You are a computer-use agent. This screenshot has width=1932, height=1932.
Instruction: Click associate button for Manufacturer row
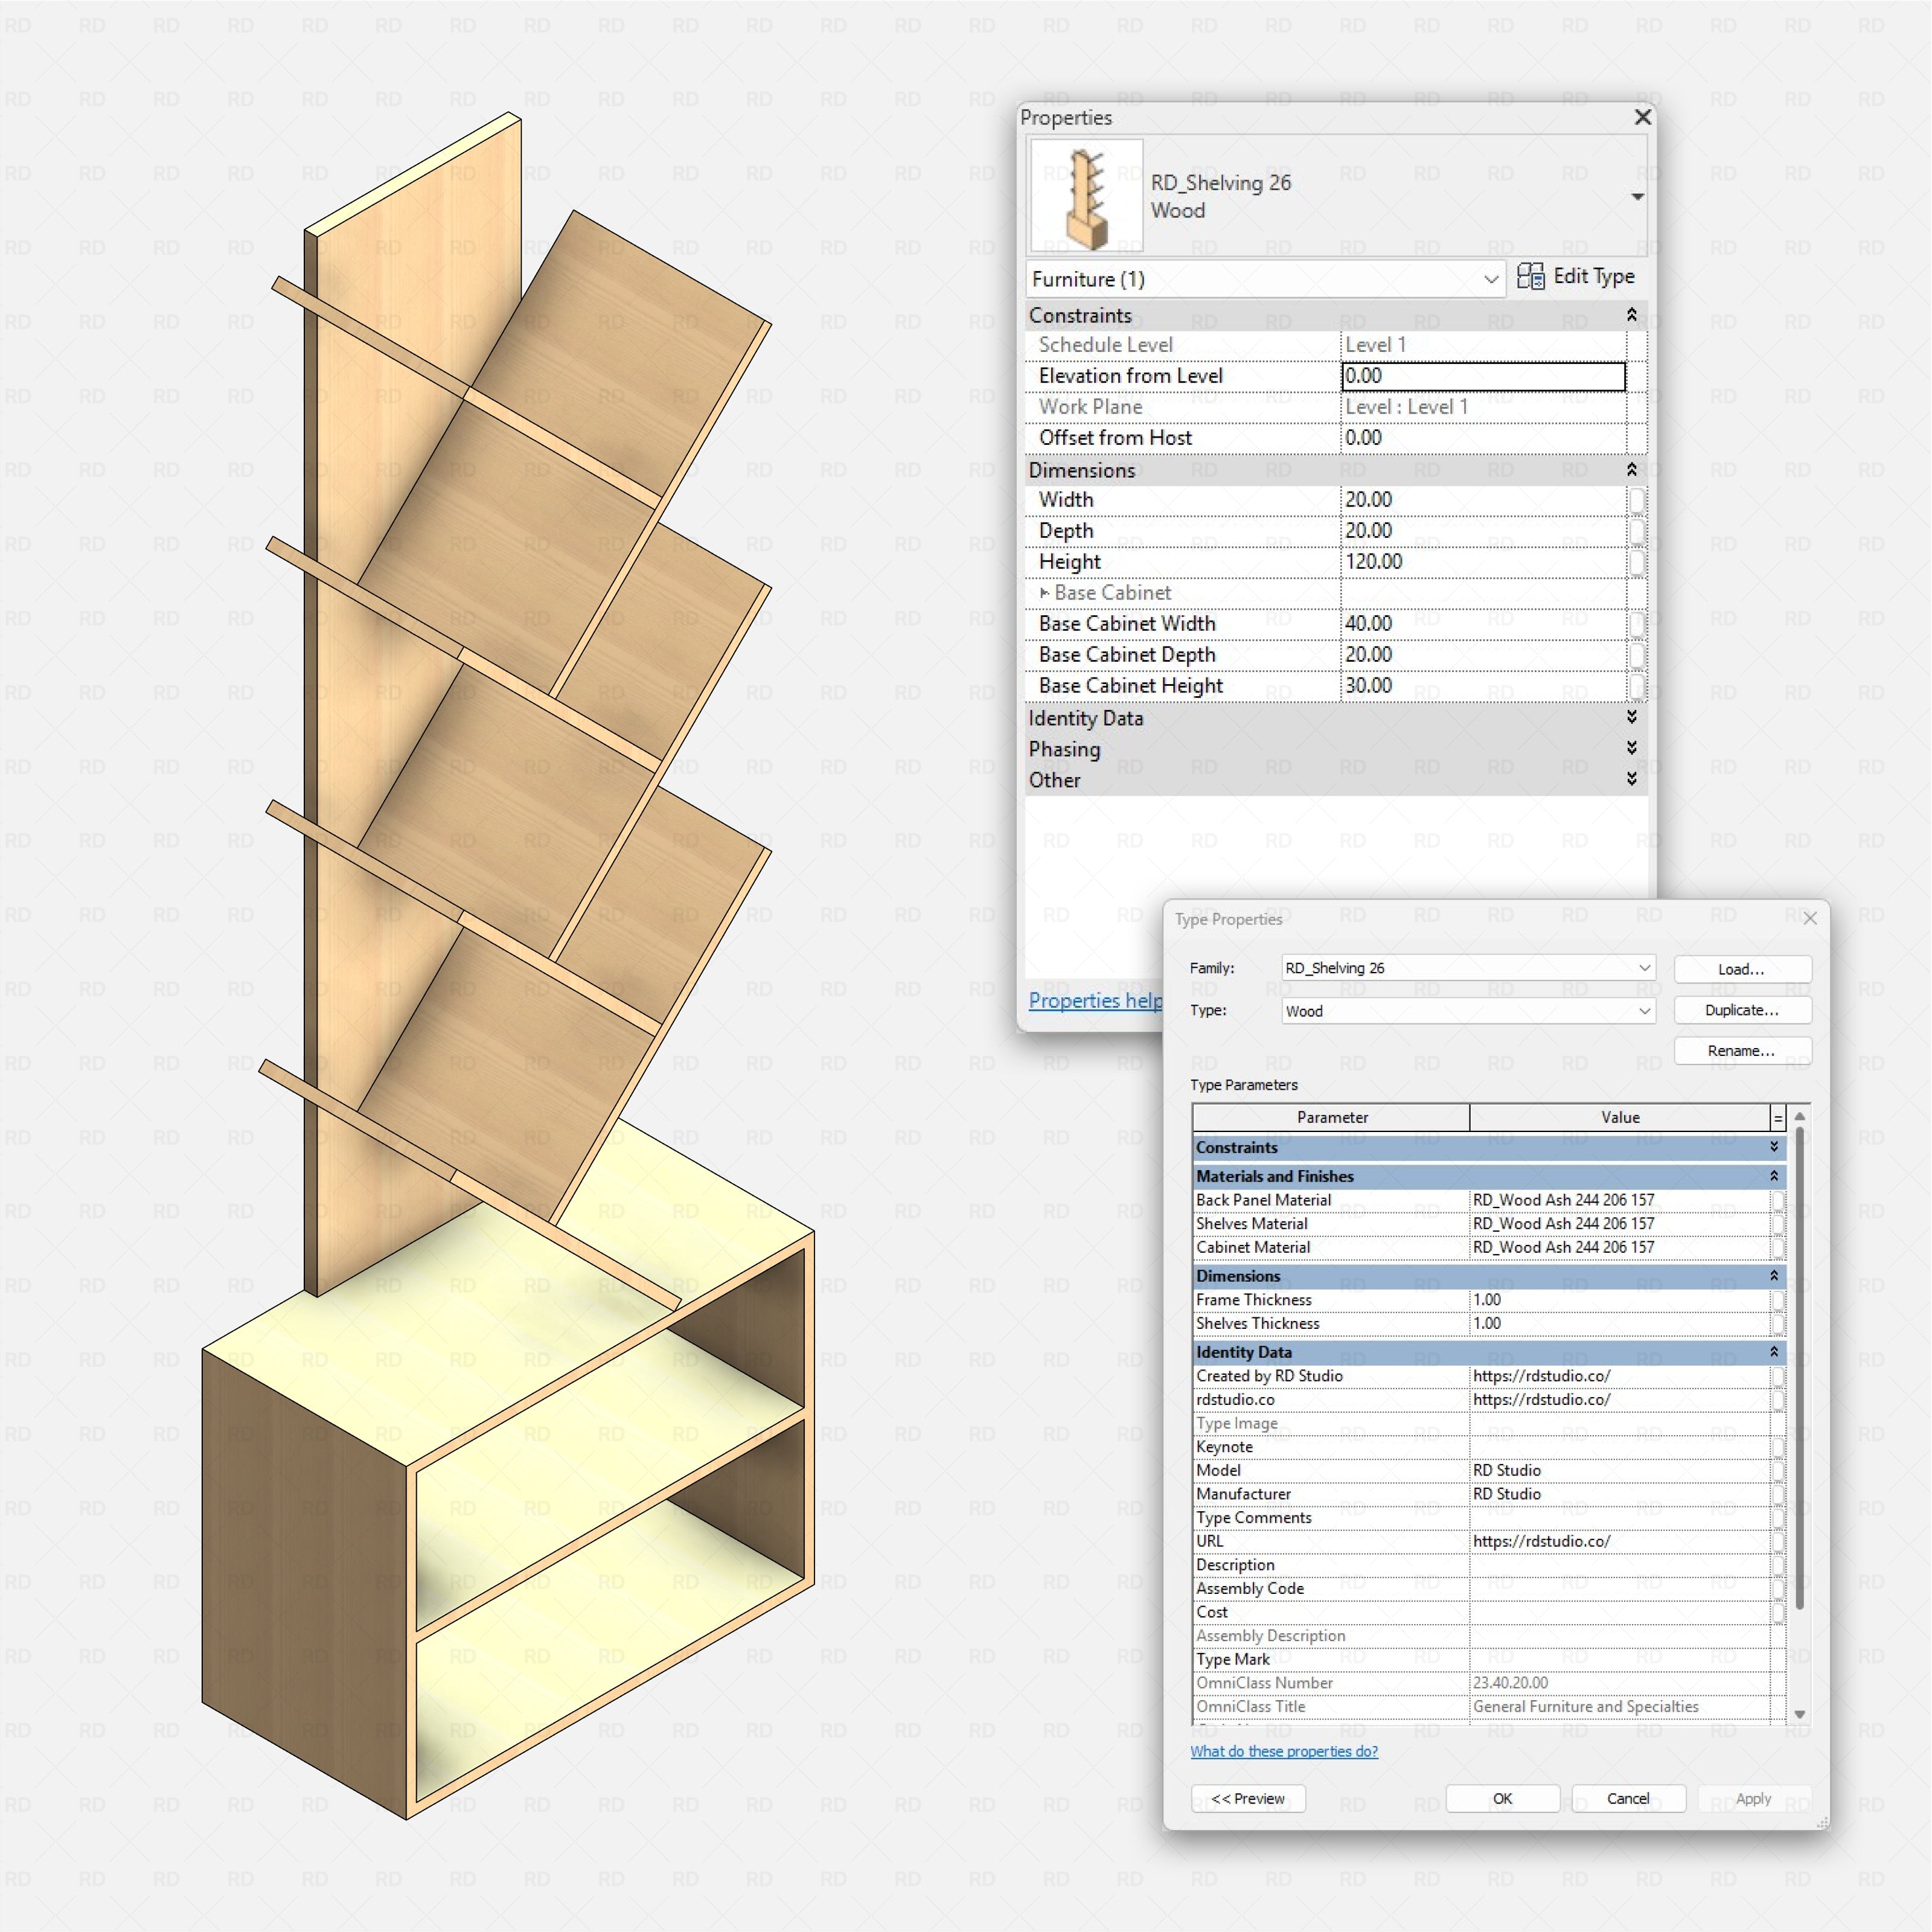(1778, 1495)
